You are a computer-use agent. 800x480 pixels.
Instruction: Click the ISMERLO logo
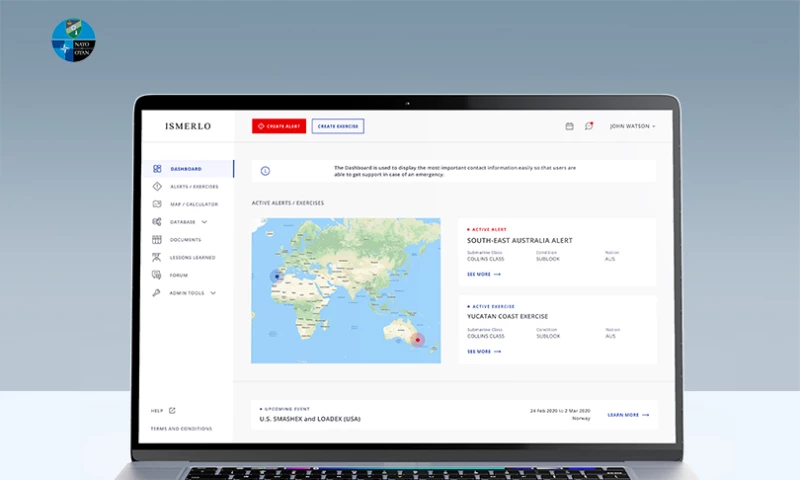click(188, 126)
